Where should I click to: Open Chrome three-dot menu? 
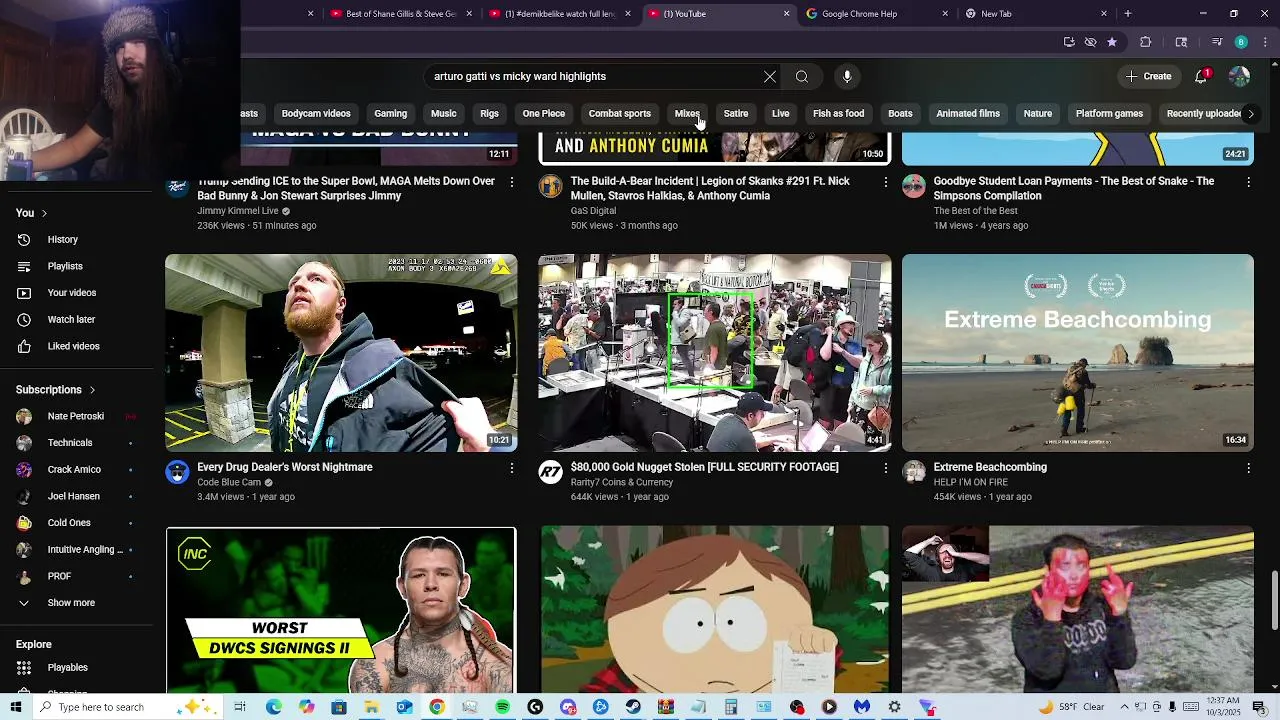pos(1265,42)
